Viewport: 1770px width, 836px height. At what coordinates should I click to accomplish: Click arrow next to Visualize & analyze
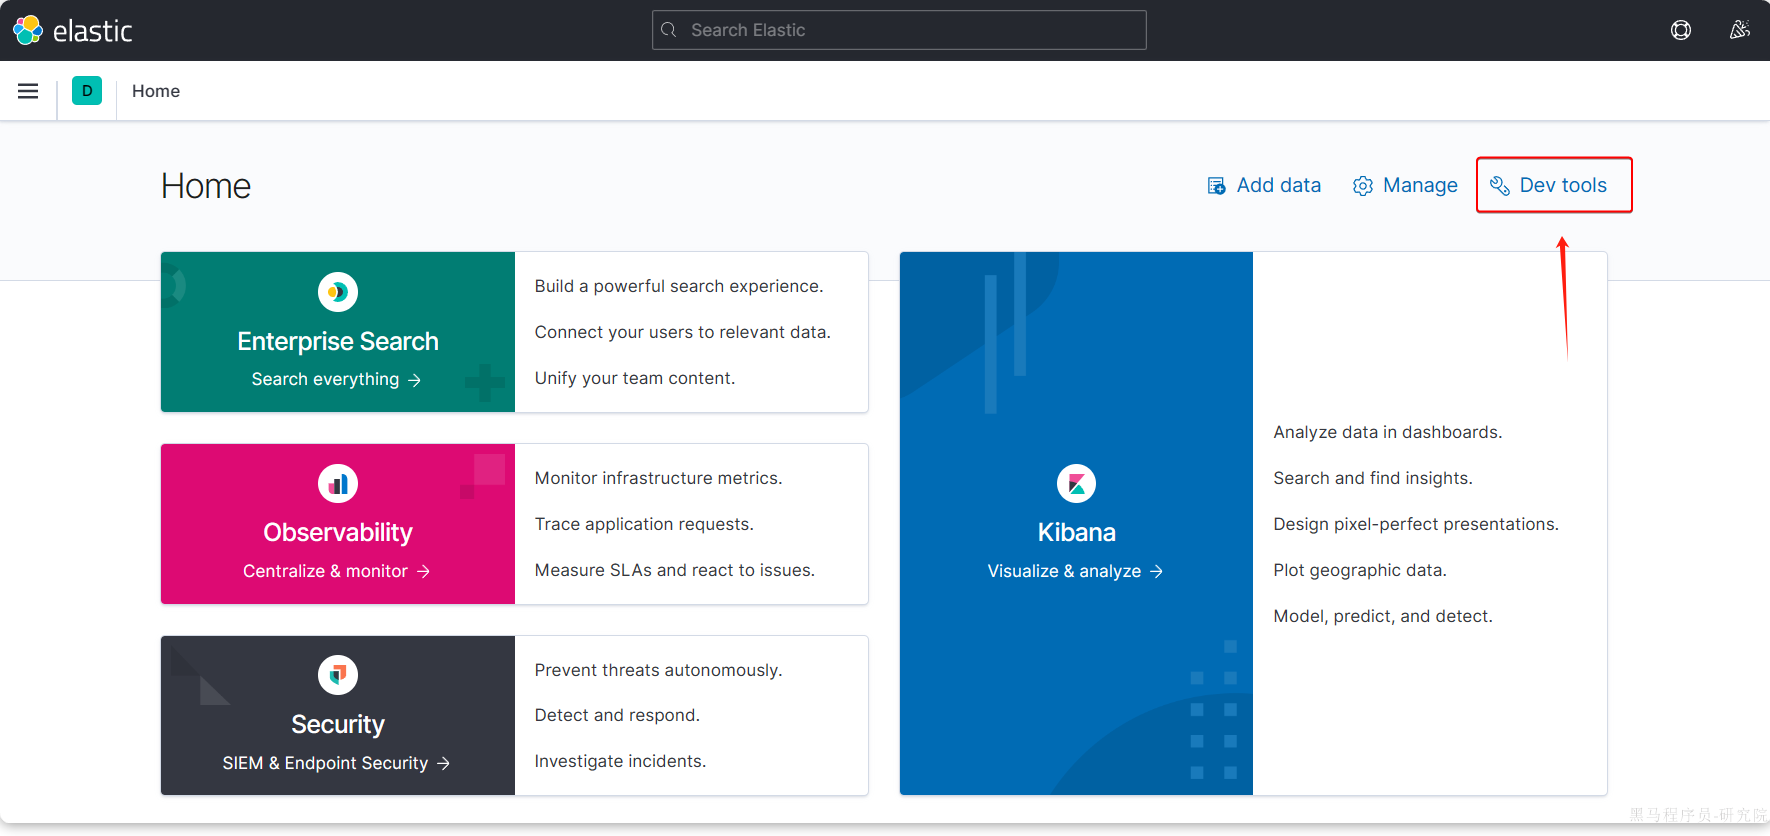(1156, 571)
